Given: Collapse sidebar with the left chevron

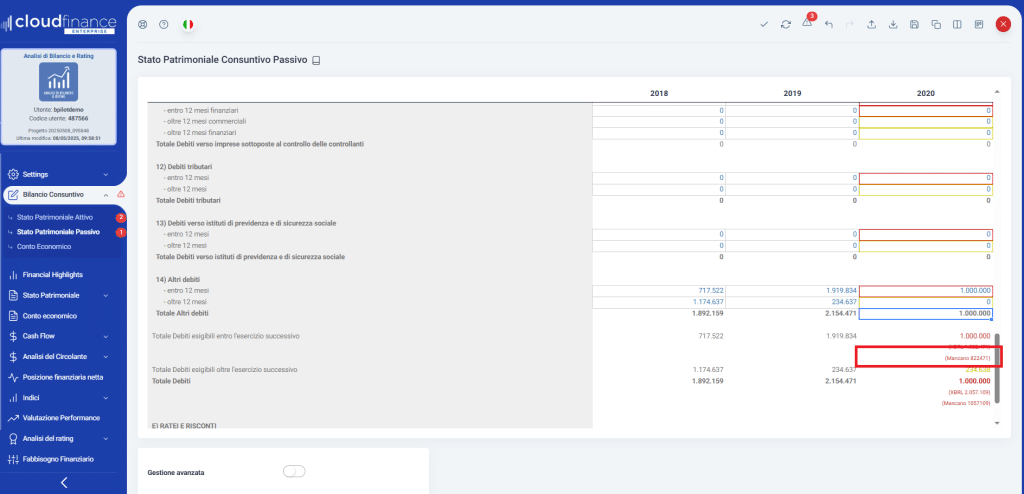Looking at the screenshot, I should pos(63,483).
